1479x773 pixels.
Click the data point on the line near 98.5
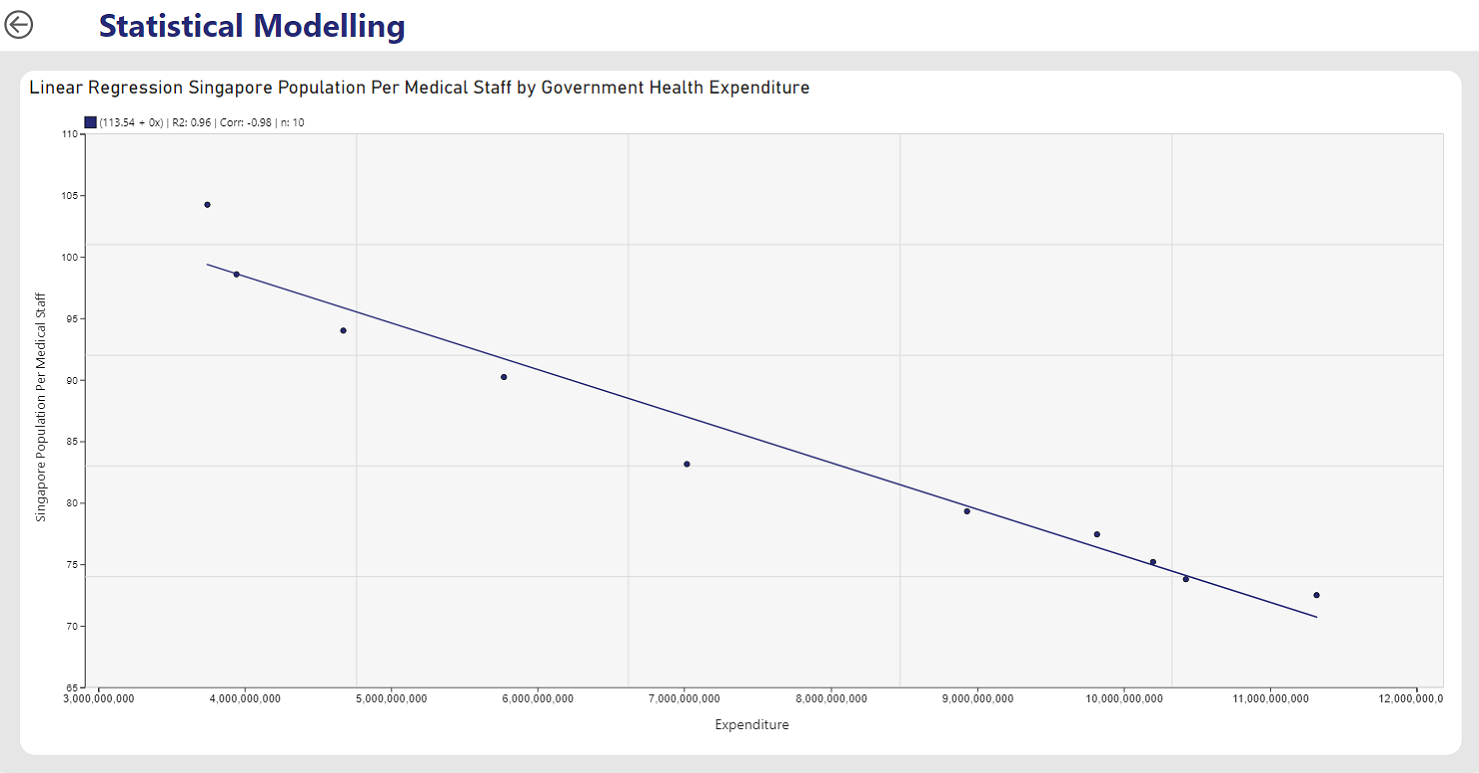tap(237, 274)
